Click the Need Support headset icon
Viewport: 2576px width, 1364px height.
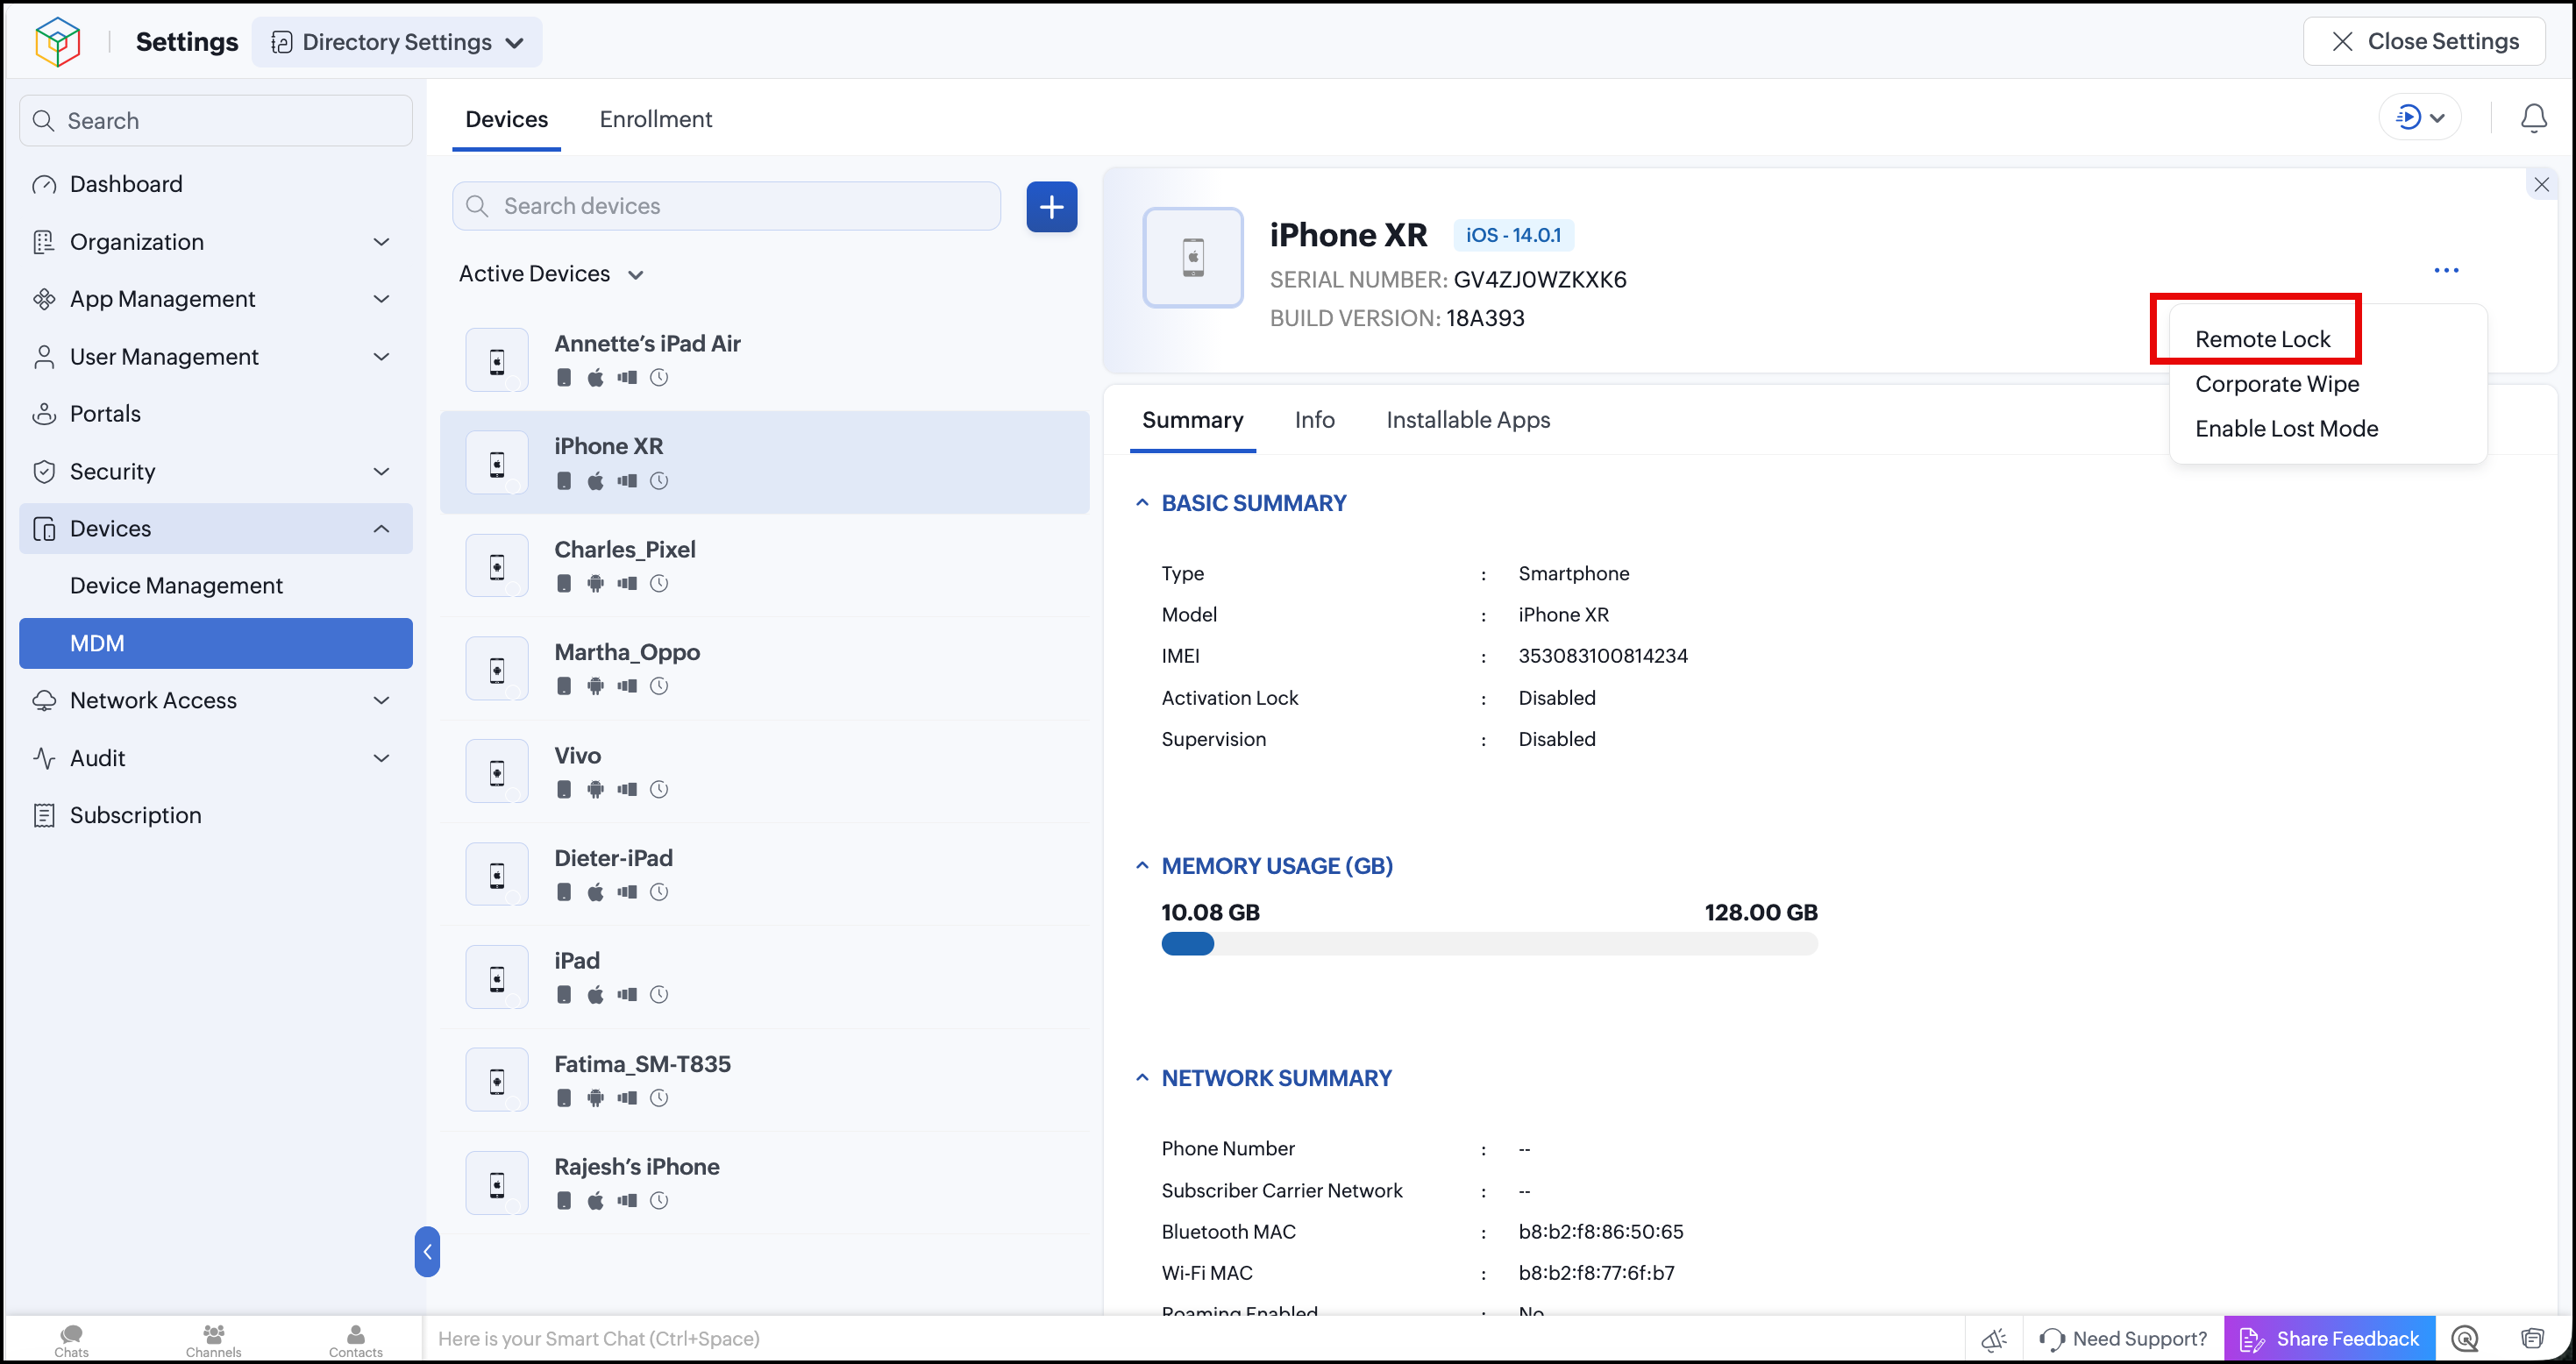(2052, 1339)
